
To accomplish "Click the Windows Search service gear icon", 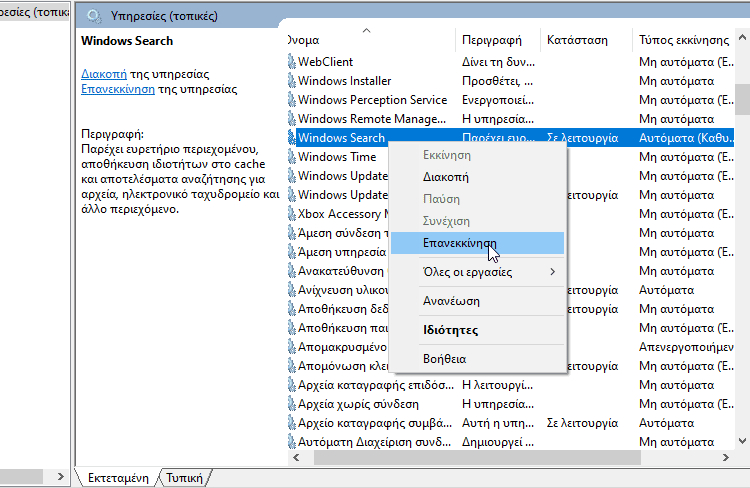I will click(292, 138).
